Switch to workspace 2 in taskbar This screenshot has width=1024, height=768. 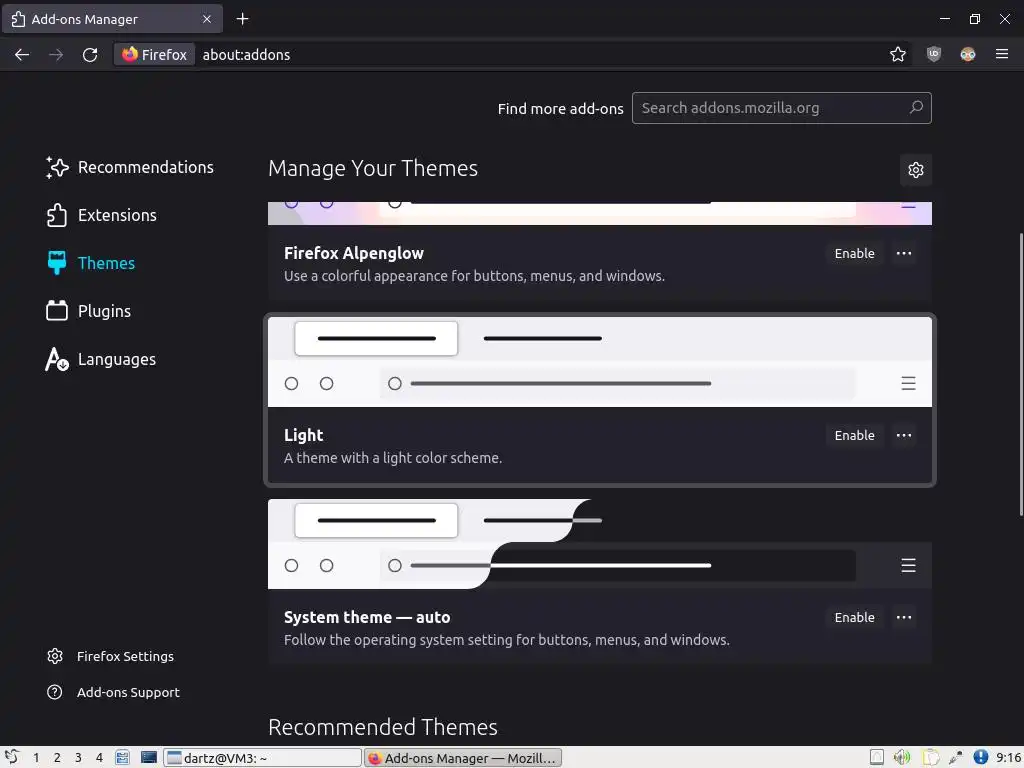(x=57, y=758)
